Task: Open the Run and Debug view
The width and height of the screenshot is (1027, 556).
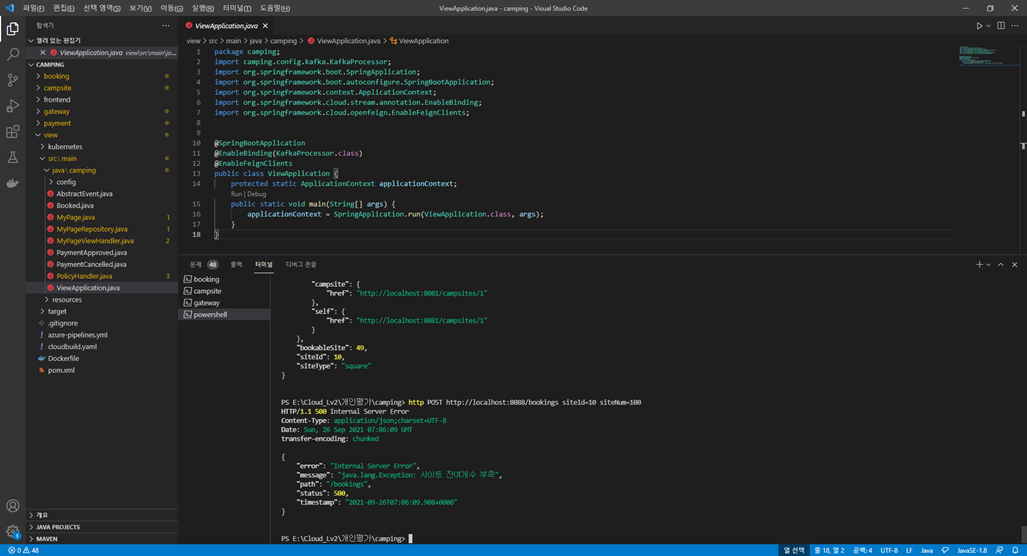Action: 12,105
